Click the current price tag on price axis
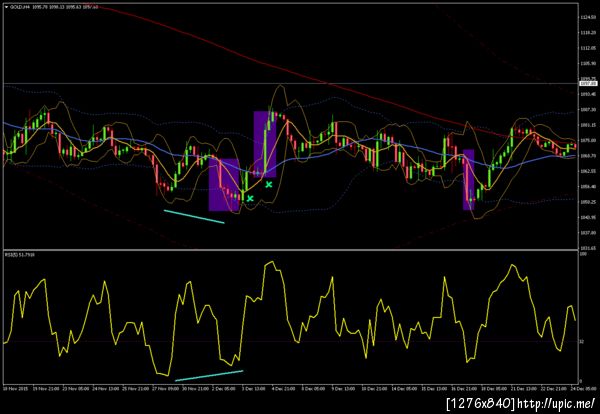Screen dimensions: 600x414 click(588, 83)
